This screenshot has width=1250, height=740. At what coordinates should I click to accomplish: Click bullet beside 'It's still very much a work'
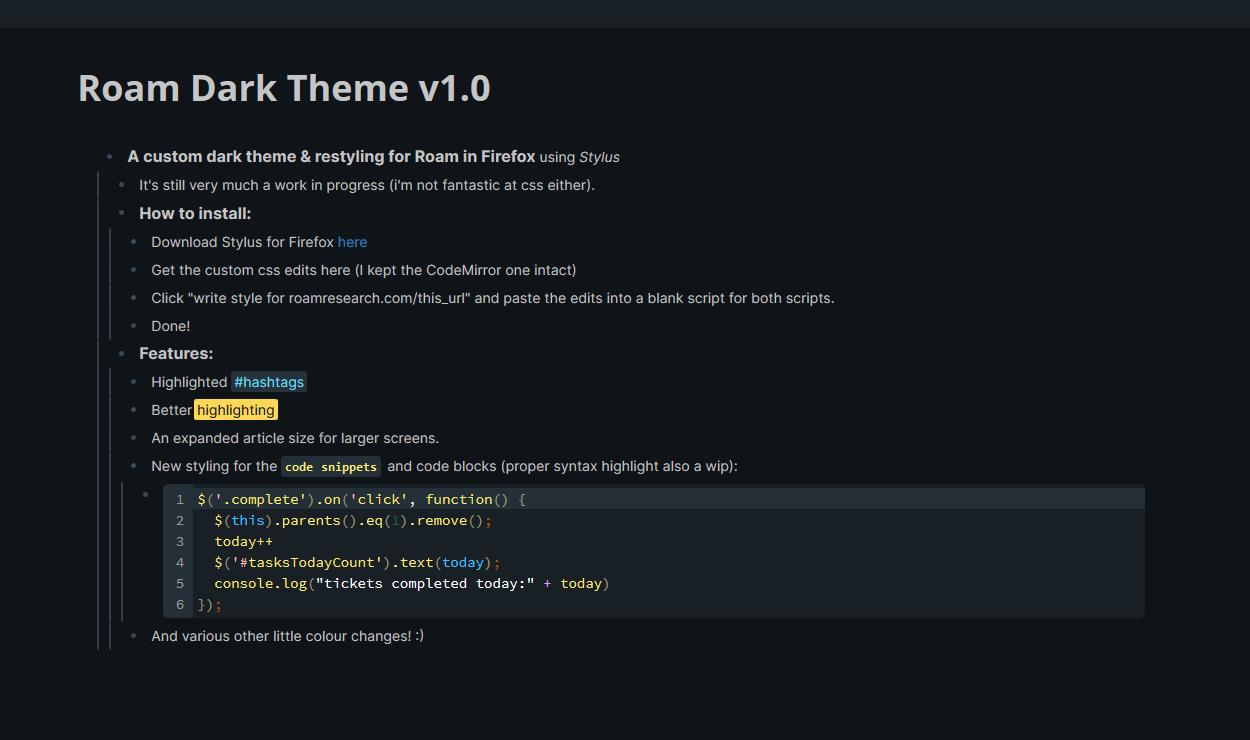click(121, 185)
